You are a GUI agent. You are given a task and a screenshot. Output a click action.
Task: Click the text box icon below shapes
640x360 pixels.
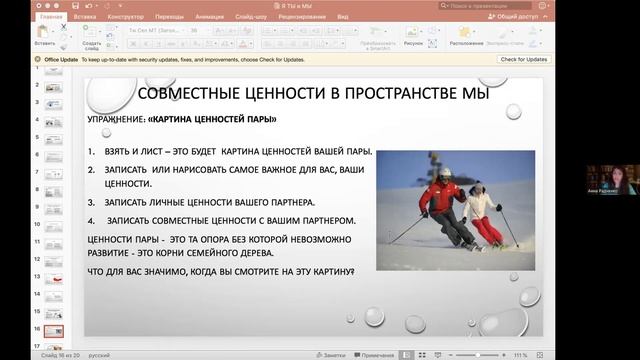[x=433, y=43]
